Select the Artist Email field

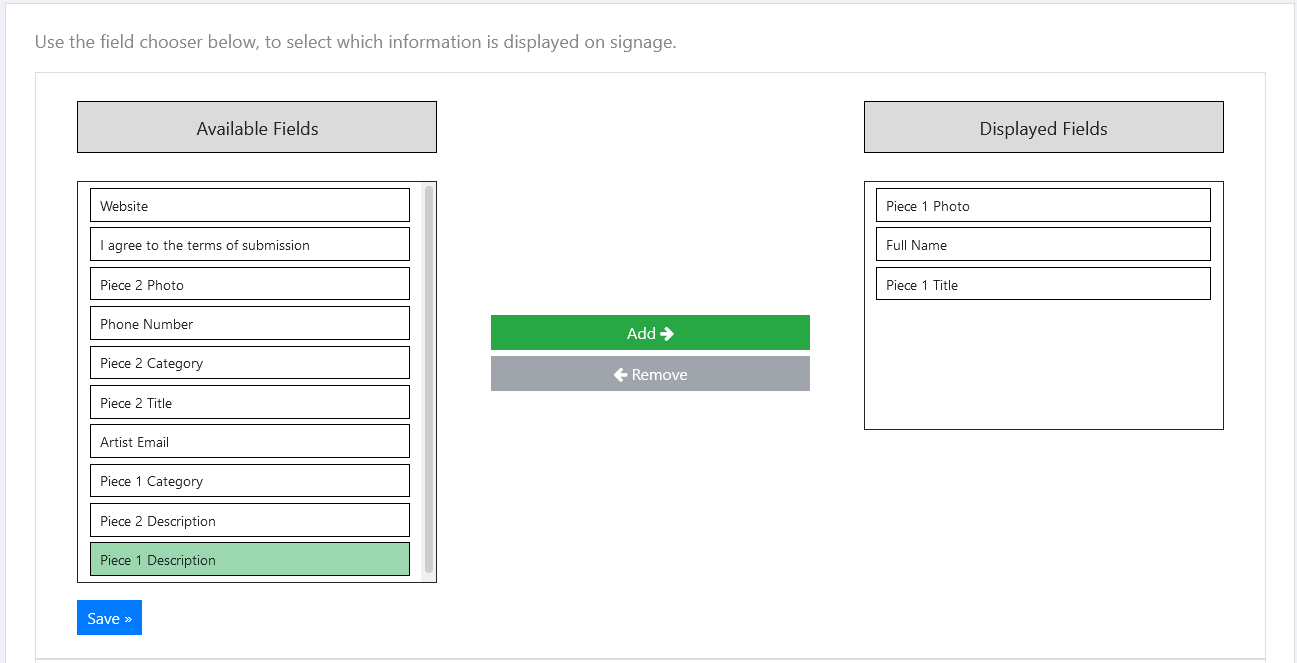(x=250, y=441)
